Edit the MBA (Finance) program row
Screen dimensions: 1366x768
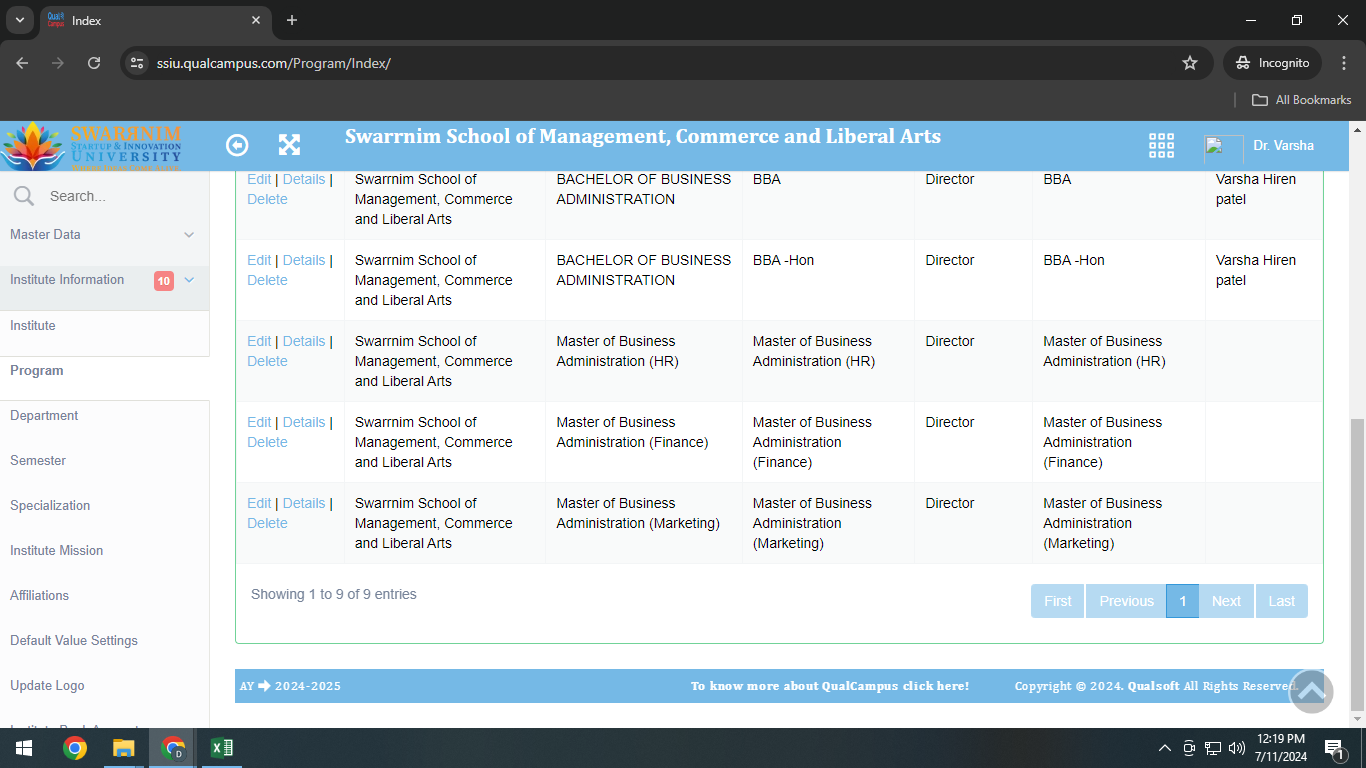[259, 422]
